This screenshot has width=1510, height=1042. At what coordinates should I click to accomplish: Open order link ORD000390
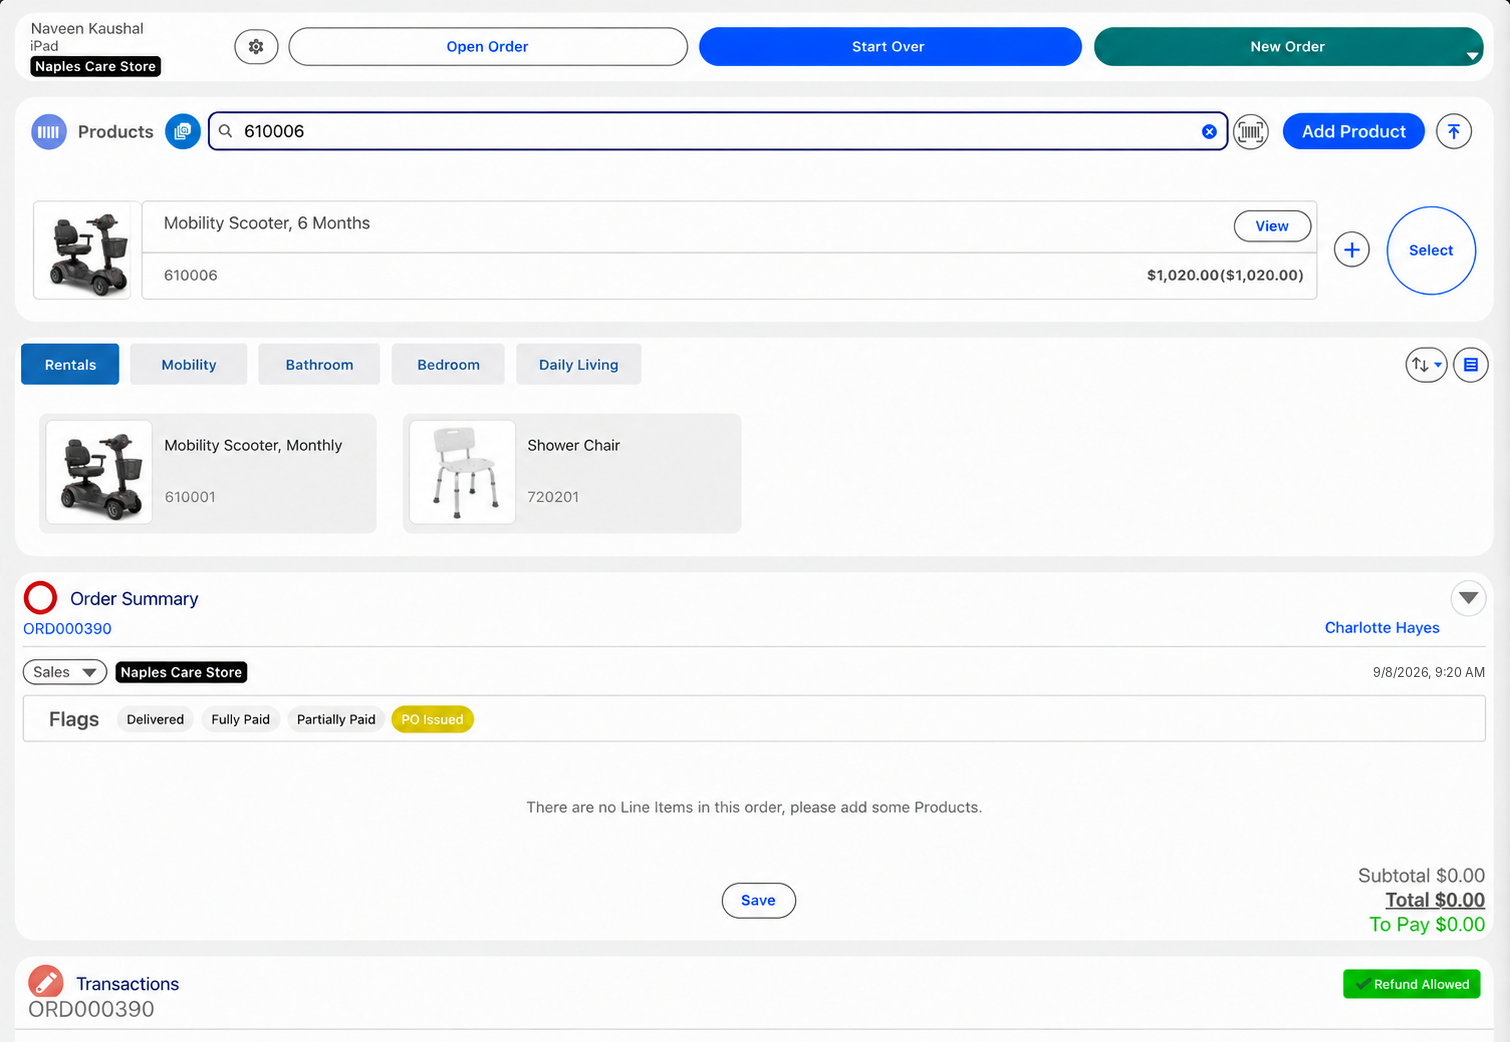click(x=67, y=628)
